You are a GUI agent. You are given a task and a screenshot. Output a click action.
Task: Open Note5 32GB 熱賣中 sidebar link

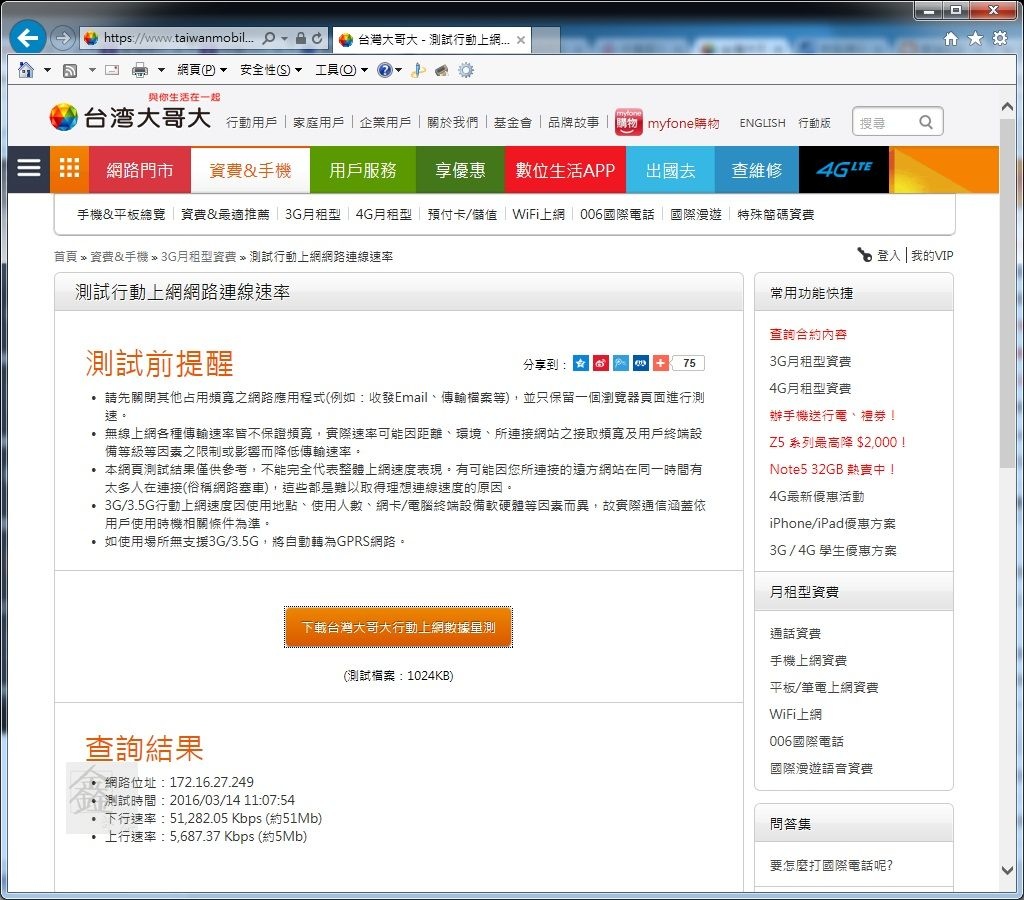[833, 469]
